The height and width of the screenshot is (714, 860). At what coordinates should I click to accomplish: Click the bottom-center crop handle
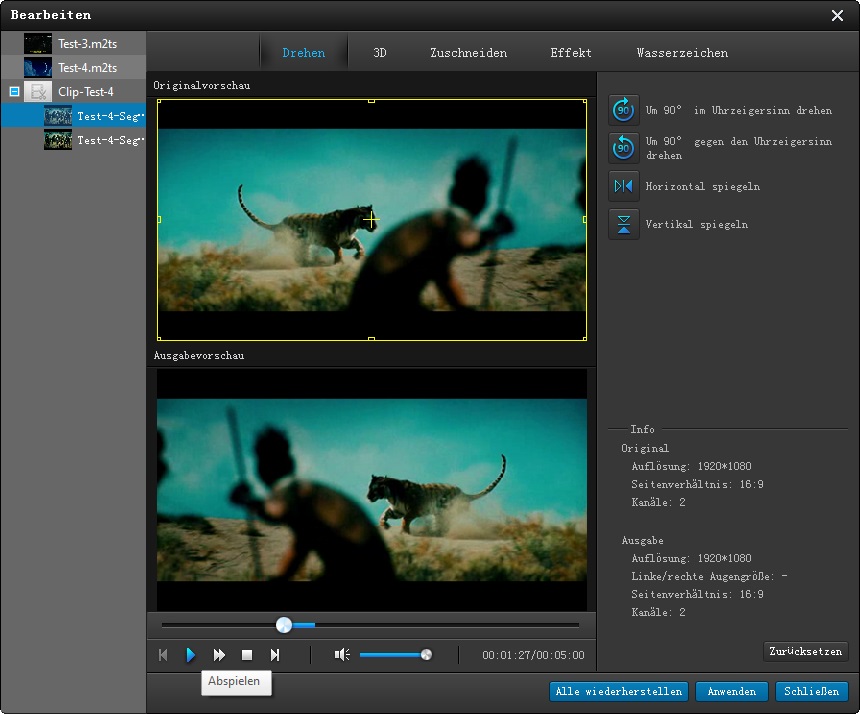pyautogui.click(x=371, y=339)
